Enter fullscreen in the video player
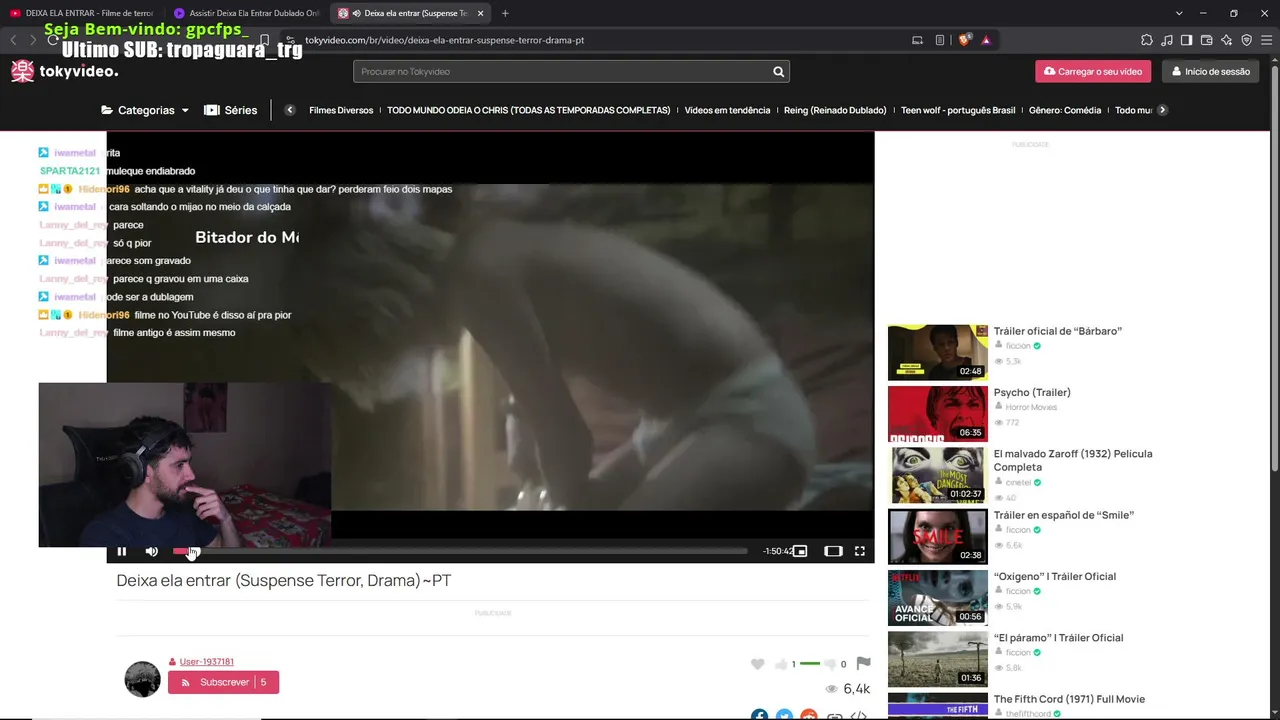 point(860,551)
